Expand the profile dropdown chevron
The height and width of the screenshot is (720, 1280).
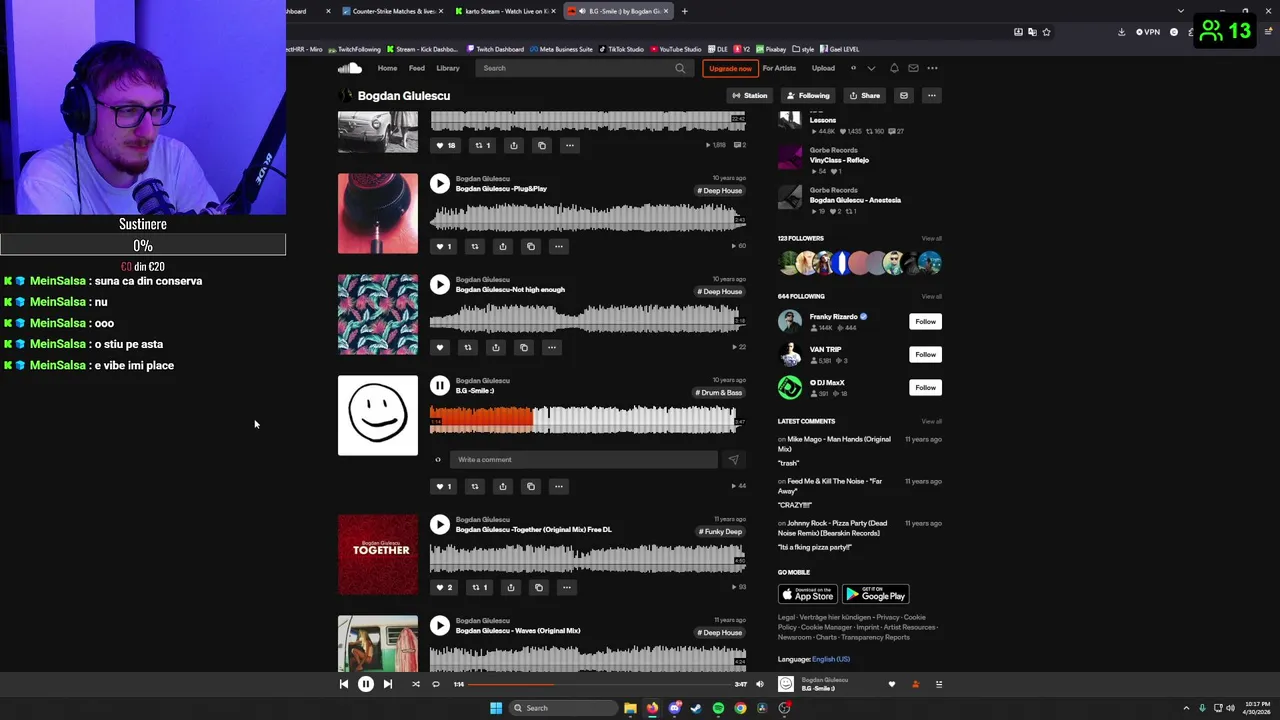click(x=871, y=68)
